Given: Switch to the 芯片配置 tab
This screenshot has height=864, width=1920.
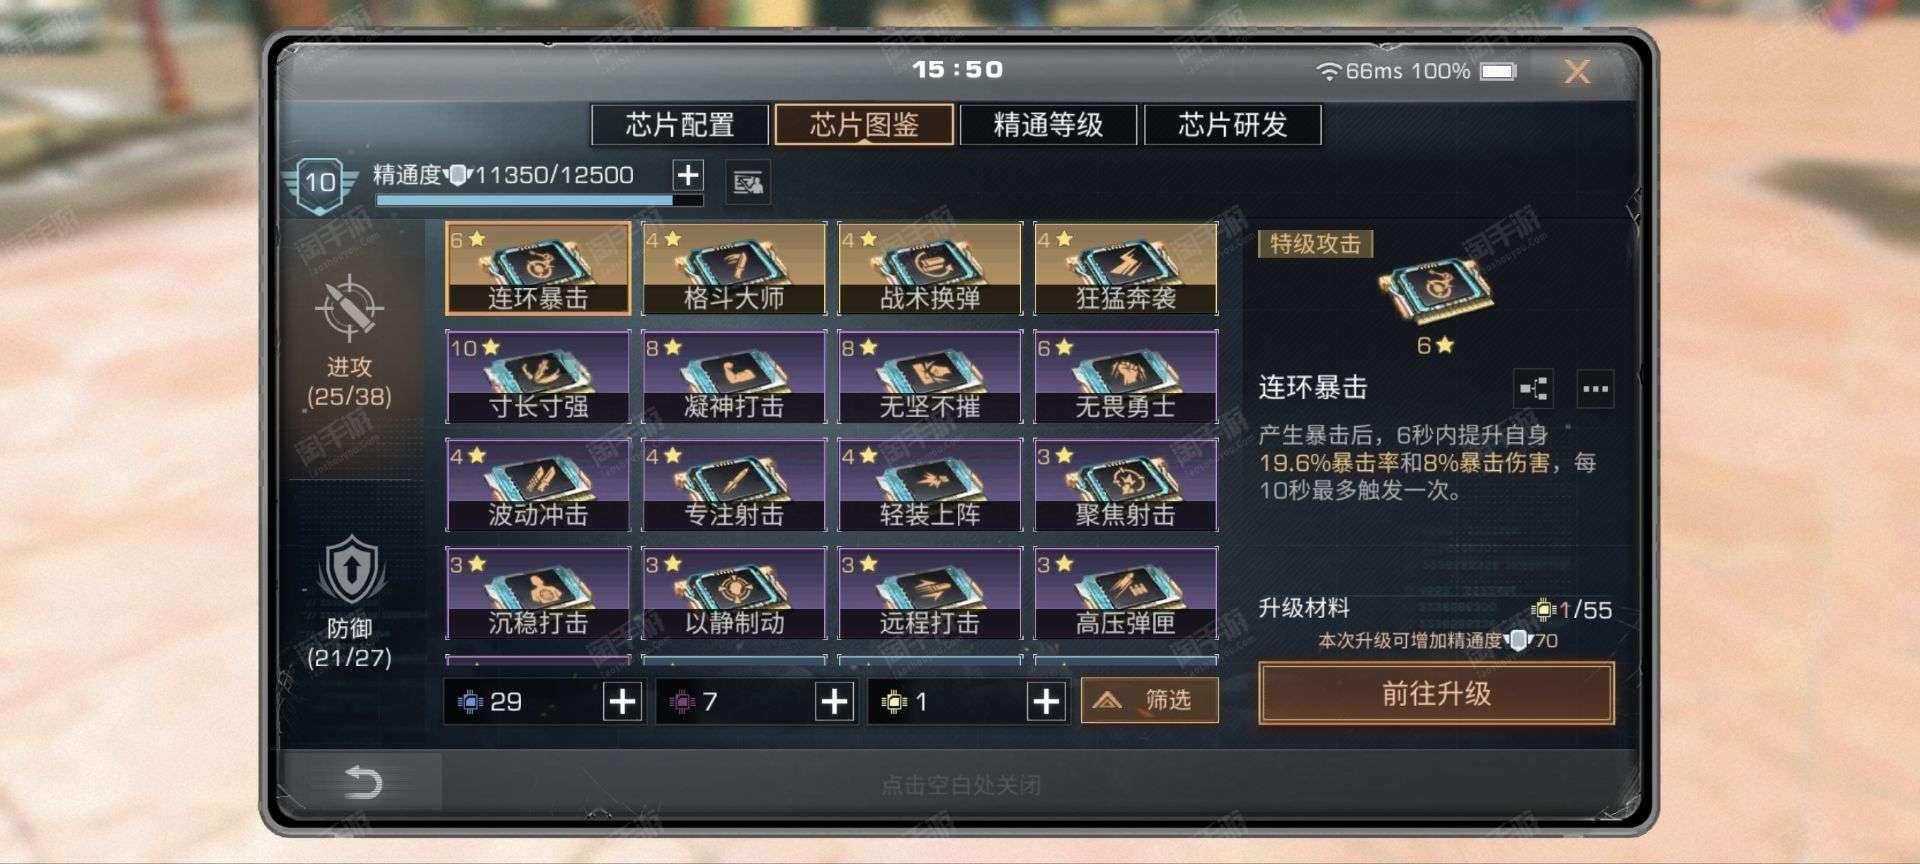Looking at the screenshot, I should (x=680, y=125).
